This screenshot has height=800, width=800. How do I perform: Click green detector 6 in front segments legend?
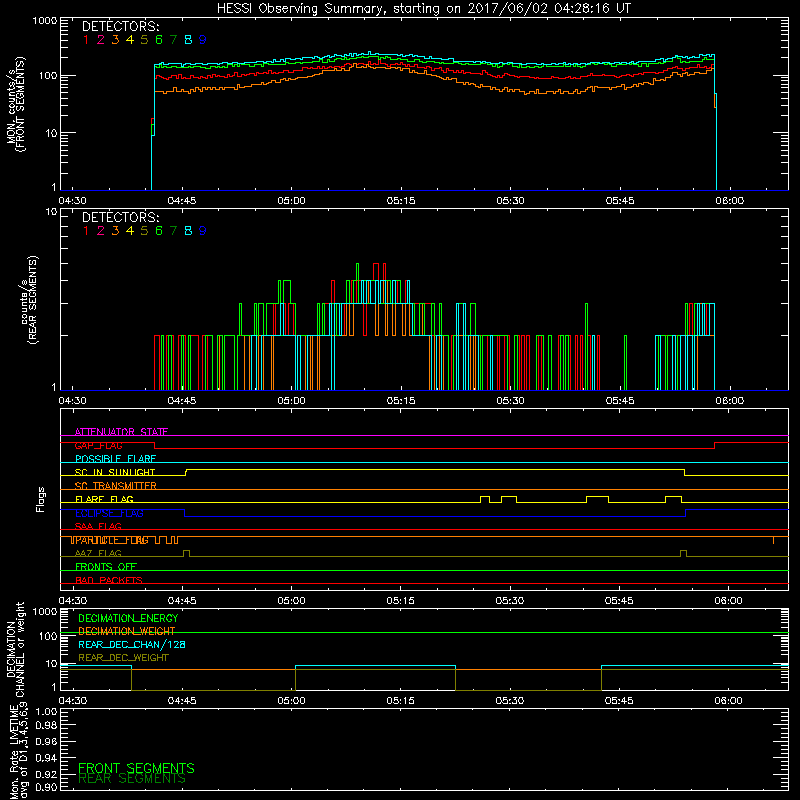coord(159,40)
